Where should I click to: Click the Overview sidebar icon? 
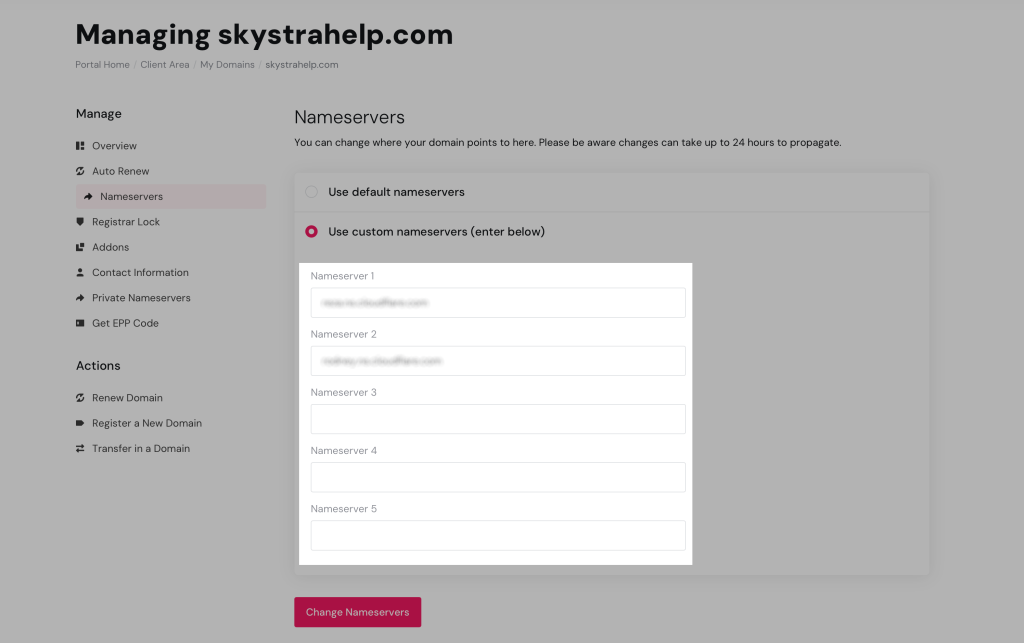[x=80, y=146]
